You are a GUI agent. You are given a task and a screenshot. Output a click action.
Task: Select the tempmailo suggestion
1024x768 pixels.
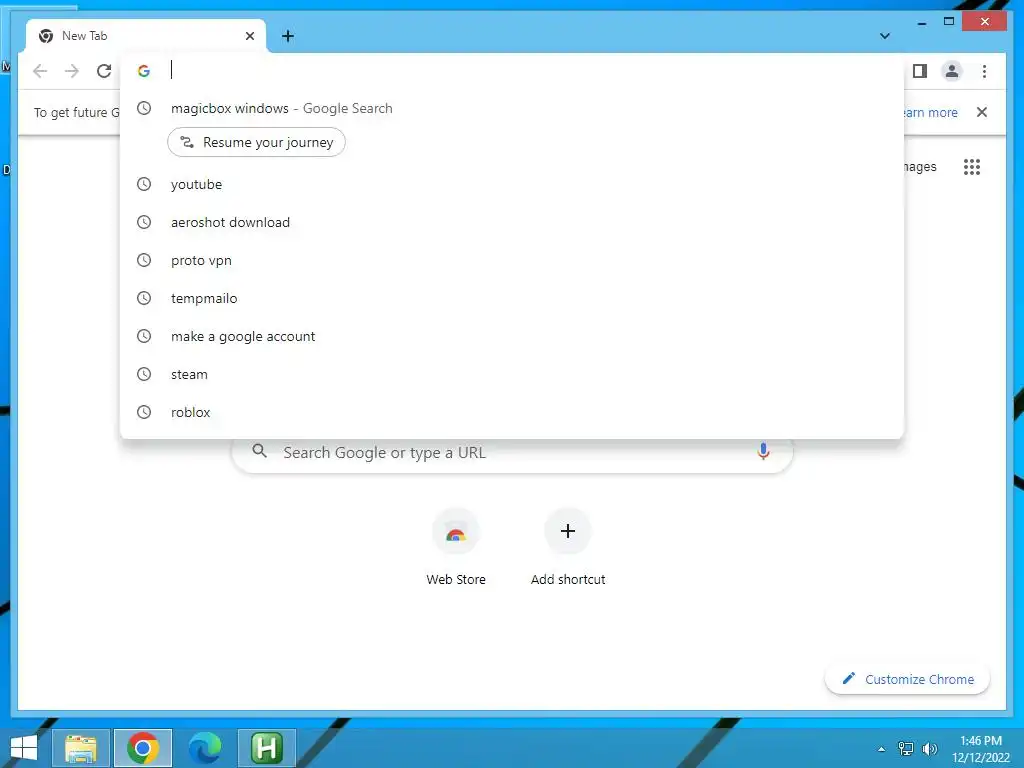click(x=512, y=298)
